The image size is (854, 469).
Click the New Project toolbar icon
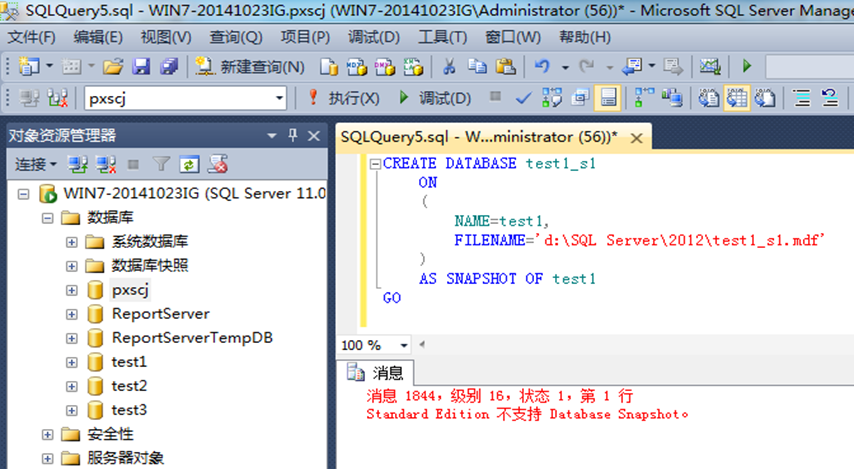(28, 66)
